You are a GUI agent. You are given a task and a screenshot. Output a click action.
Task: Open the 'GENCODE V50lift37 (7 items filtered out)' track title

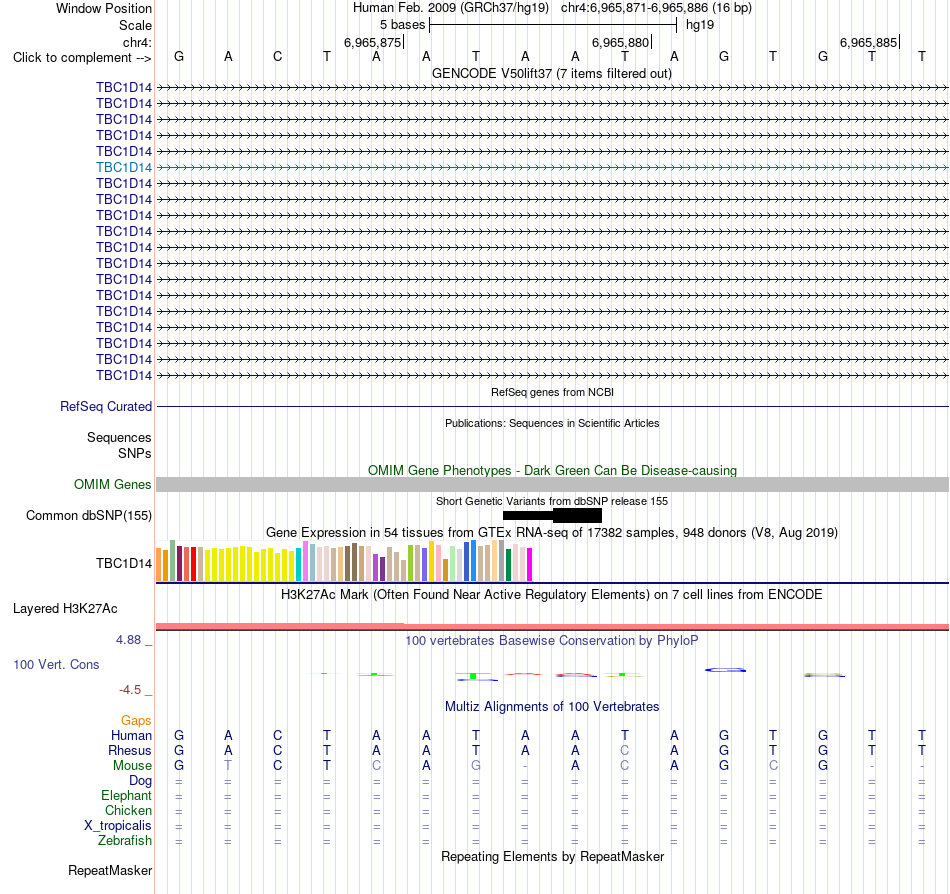coord(552,74)
